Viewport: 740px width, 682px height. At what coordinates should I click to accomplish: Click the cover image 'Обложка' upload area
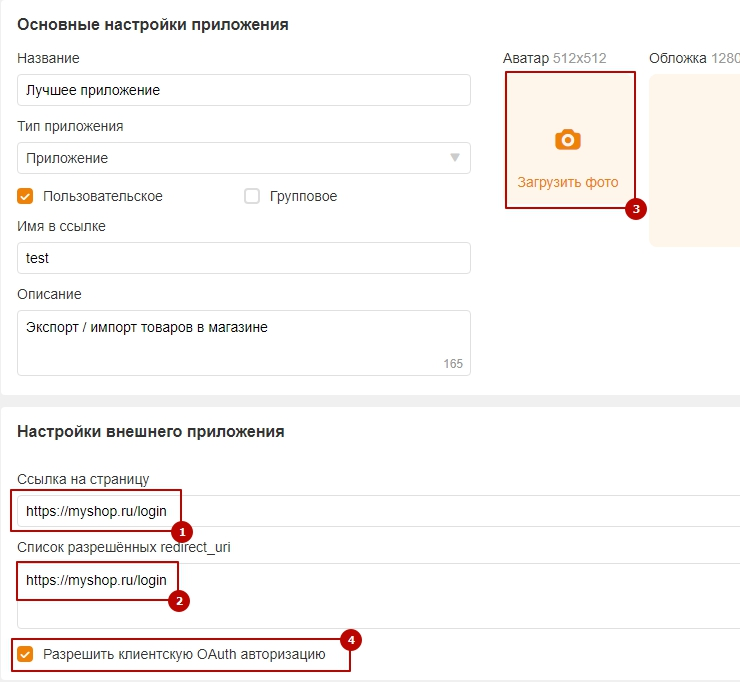695,160
